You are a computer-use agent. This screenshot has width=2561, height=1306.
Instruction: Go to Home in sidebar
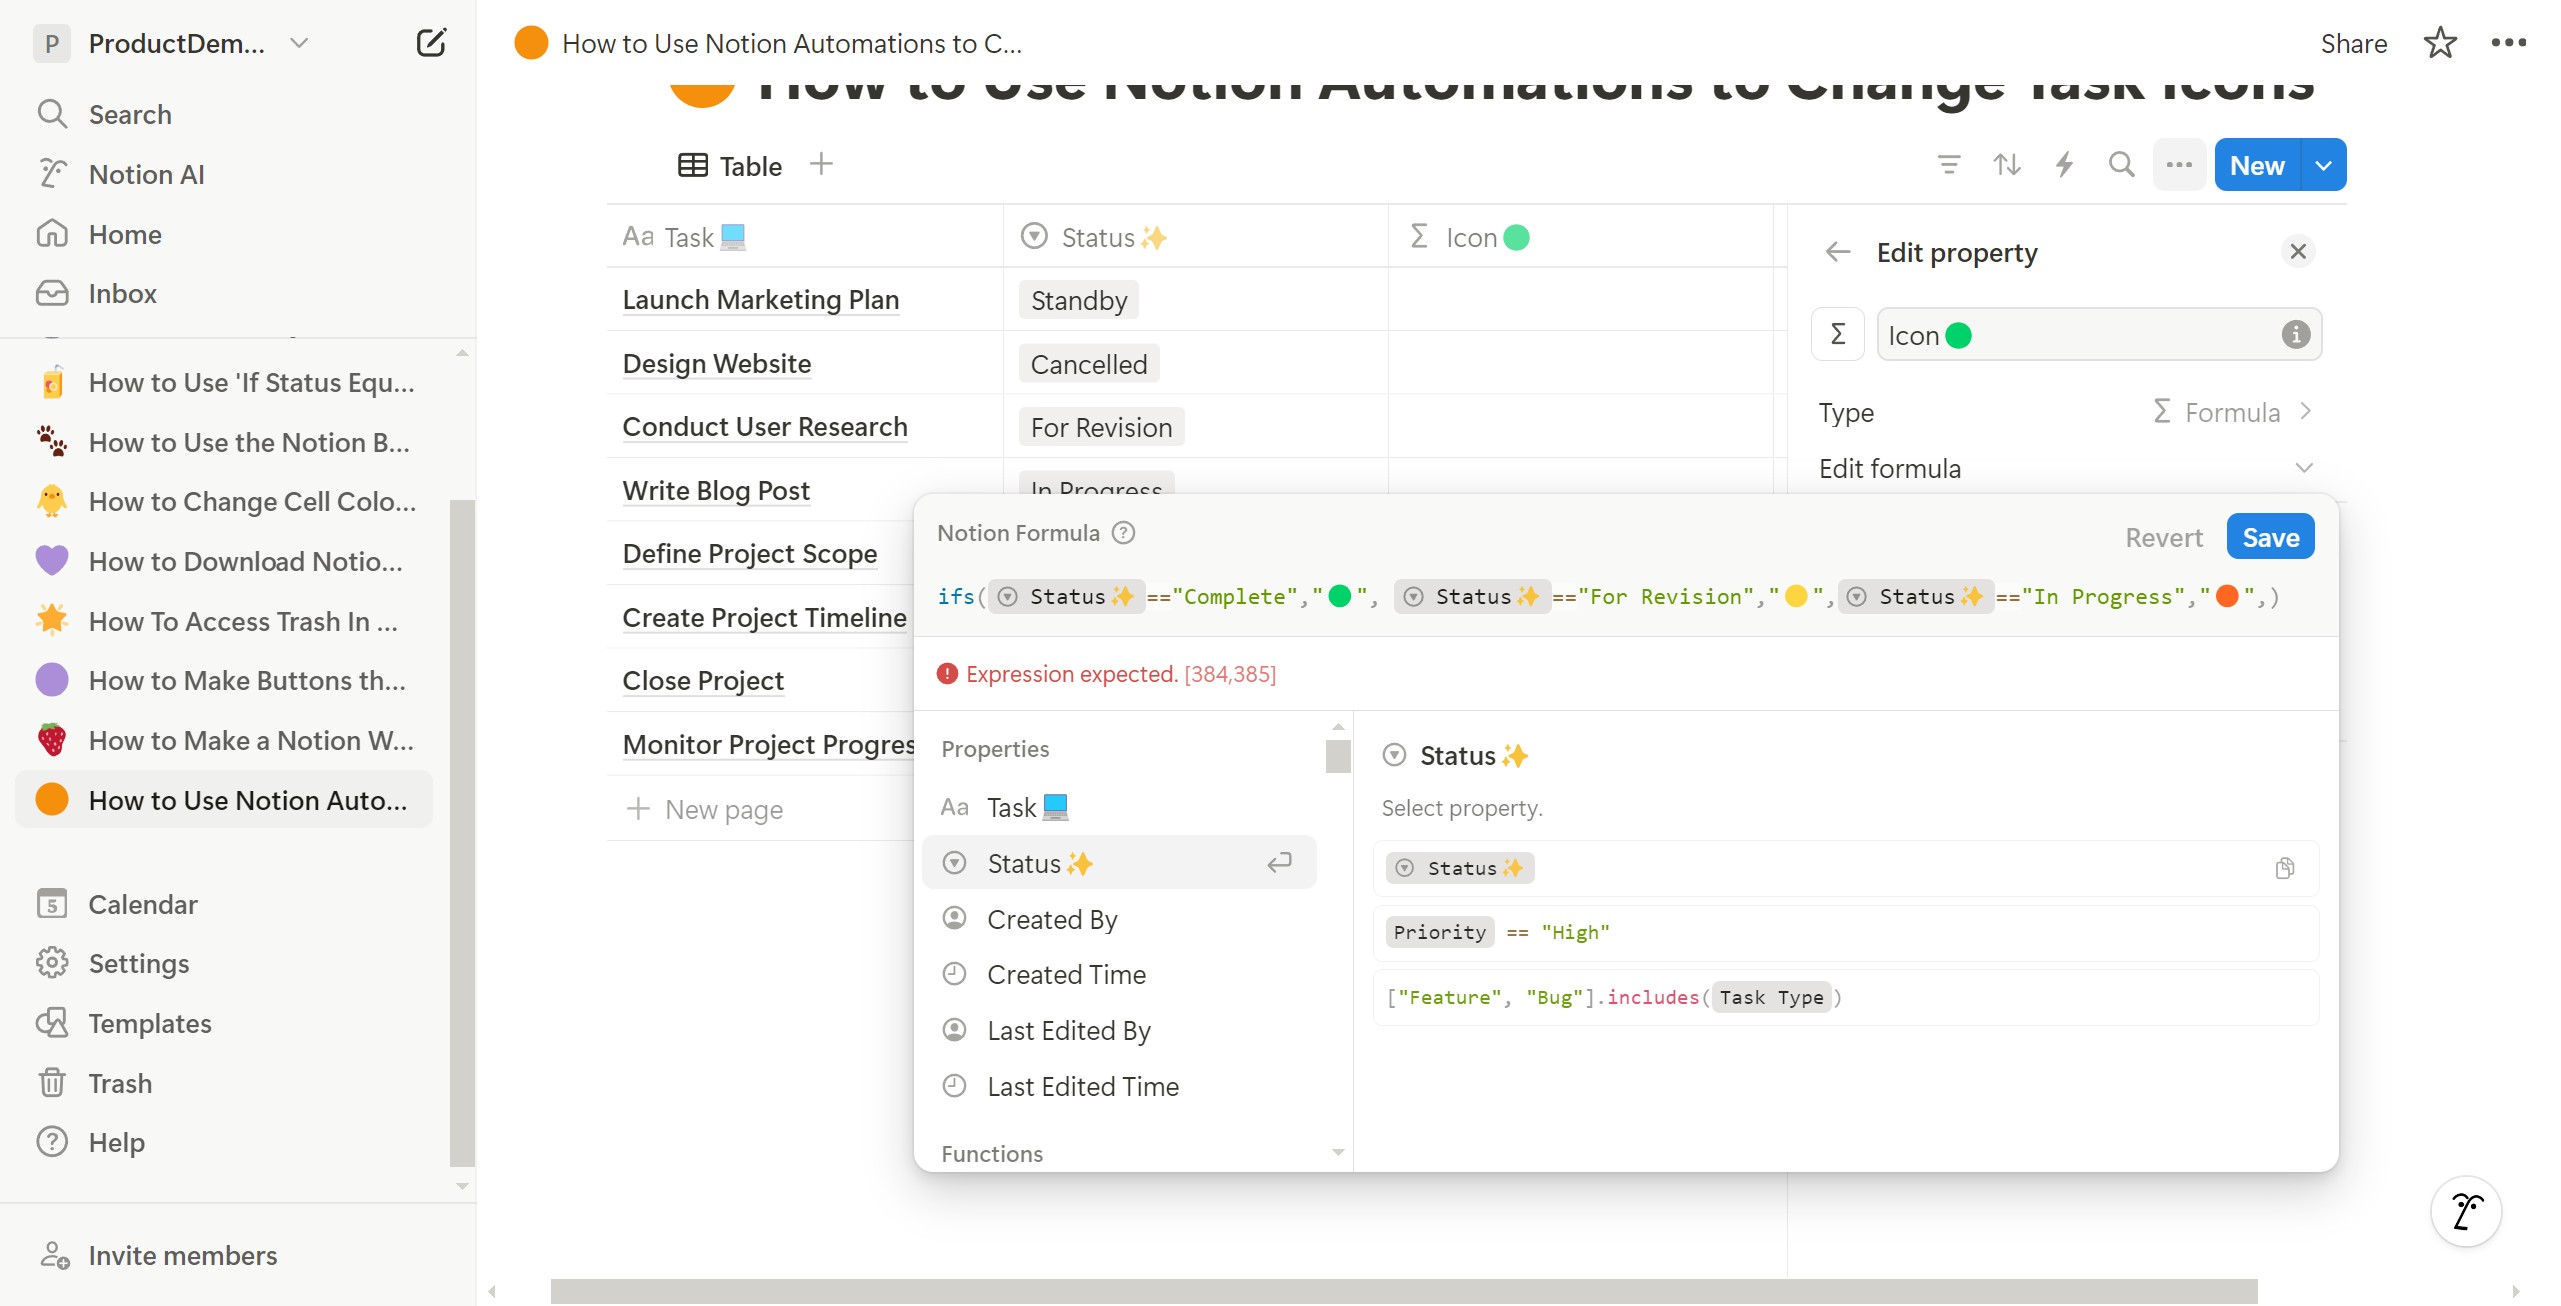coord(125,234)
